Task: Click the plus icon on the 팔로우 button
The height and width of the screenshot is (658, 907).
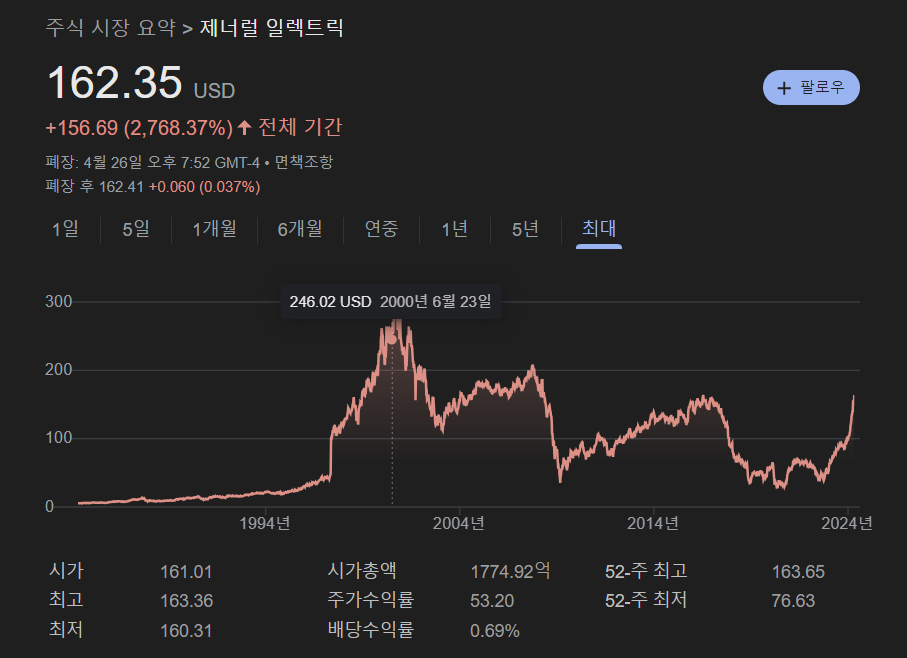Action: (x=784, y=87)
